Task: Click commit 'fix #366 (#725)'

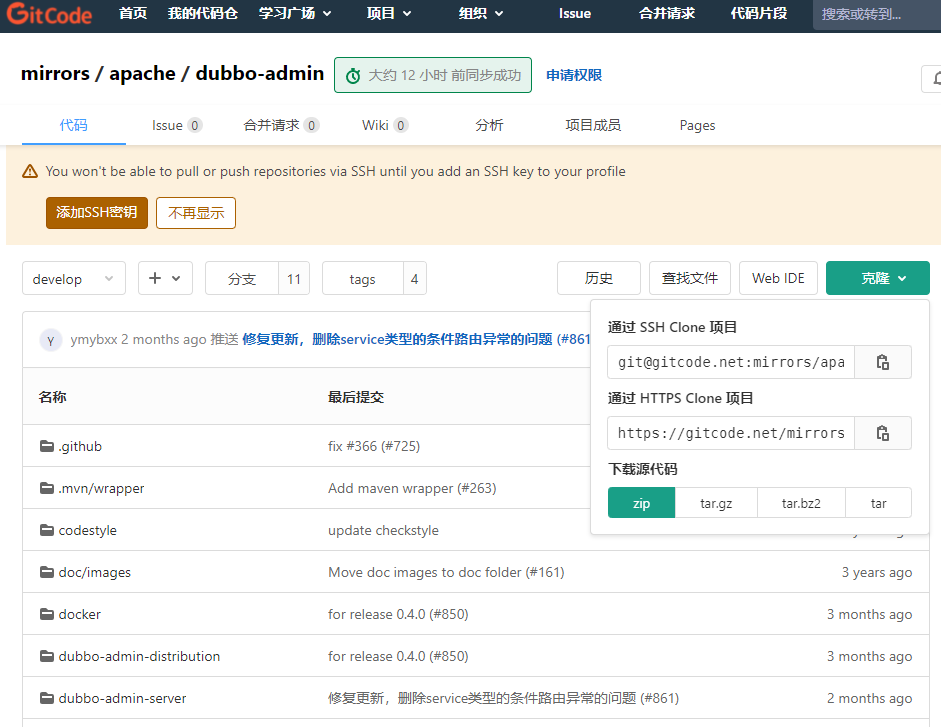Action: [374, 446]
